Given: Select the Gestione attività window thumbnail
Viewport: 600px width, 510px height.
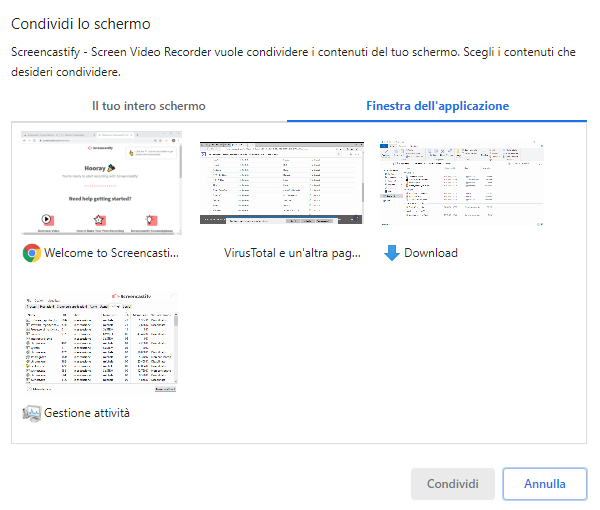Looking at the screenshot, I should pos(101,342).
